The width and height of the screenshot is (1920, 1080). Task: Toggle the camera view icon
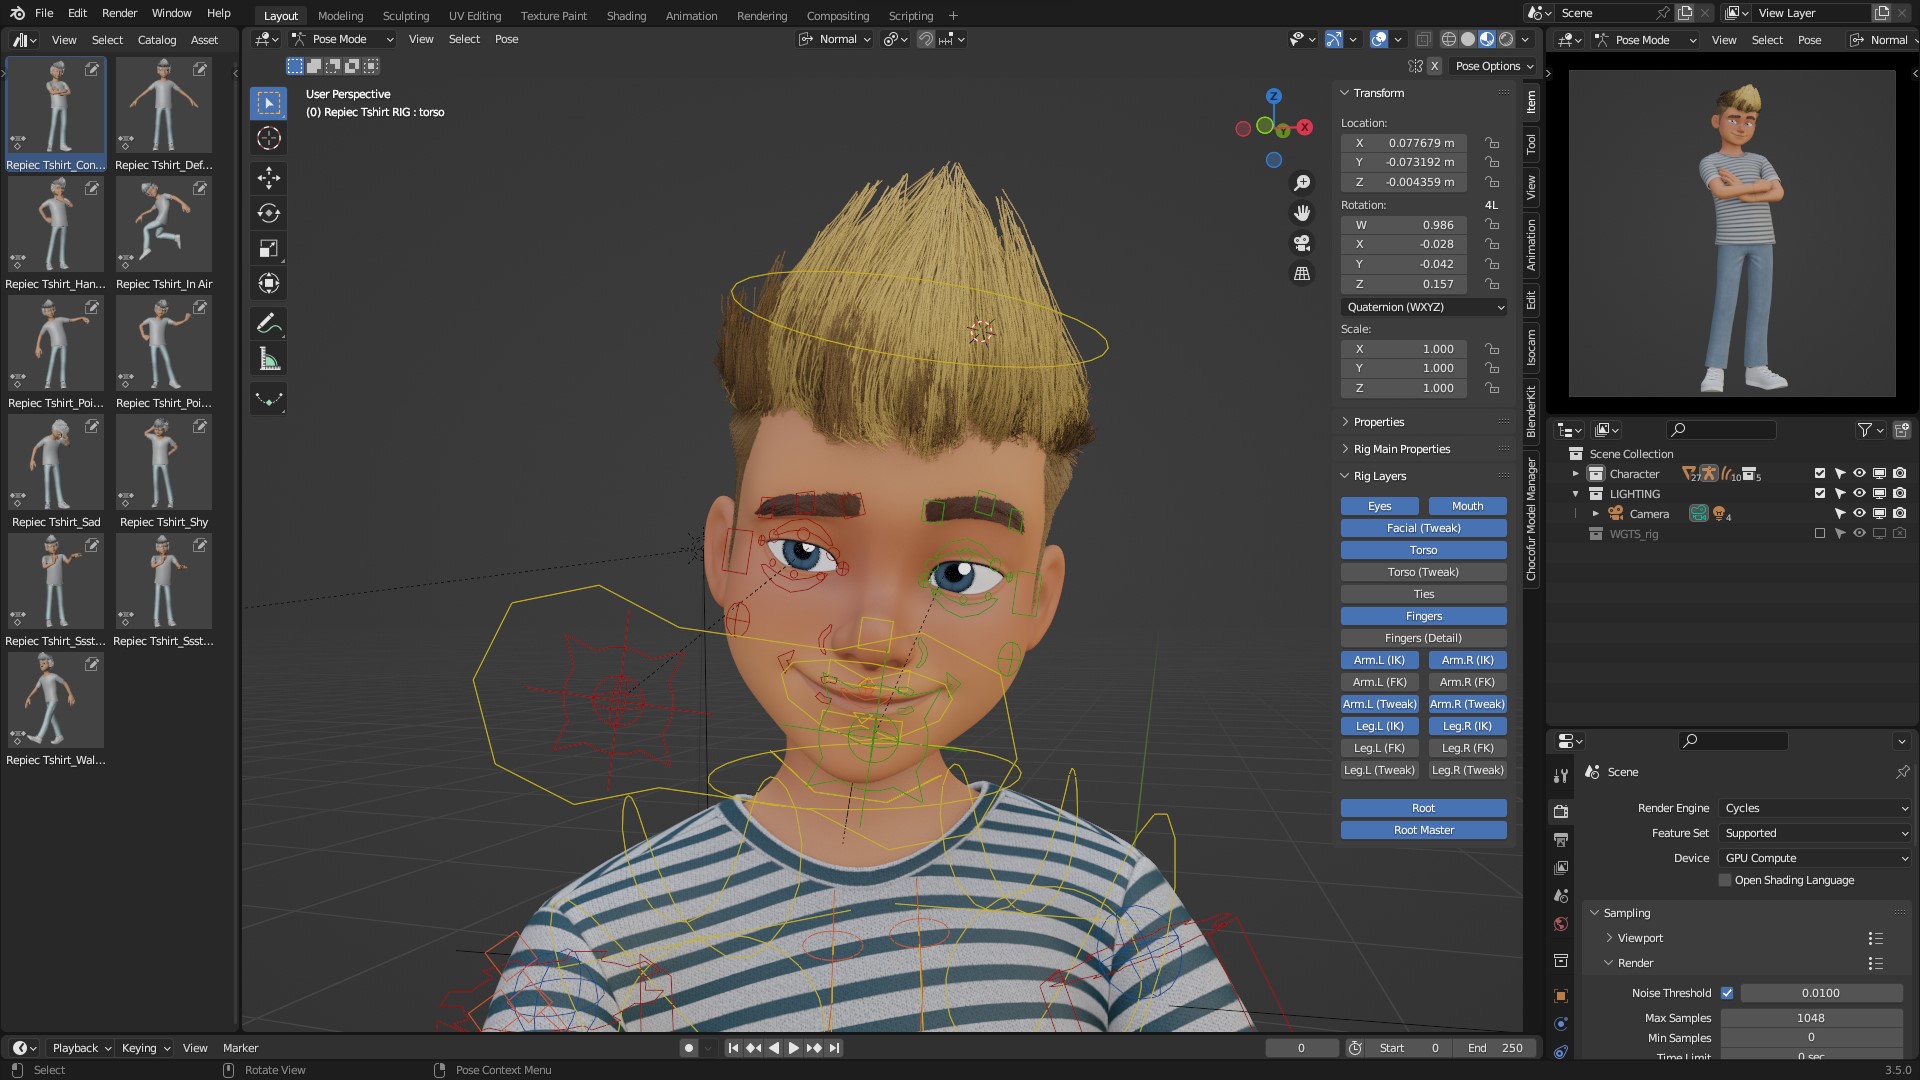tap(1301, 243)
